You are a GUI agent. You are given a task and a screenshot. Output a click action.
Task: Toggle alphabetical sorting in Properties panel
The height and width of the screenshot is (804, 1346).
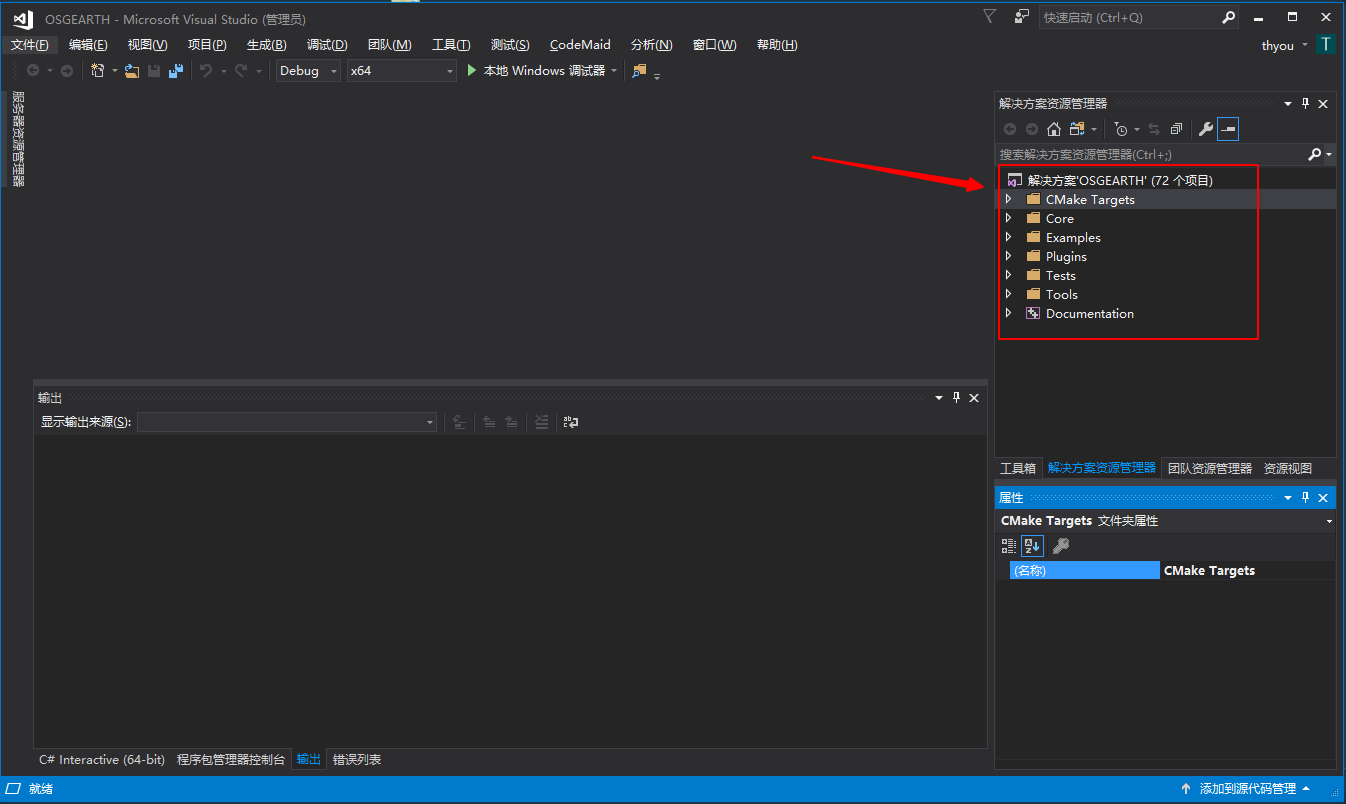click(1032, 546)
